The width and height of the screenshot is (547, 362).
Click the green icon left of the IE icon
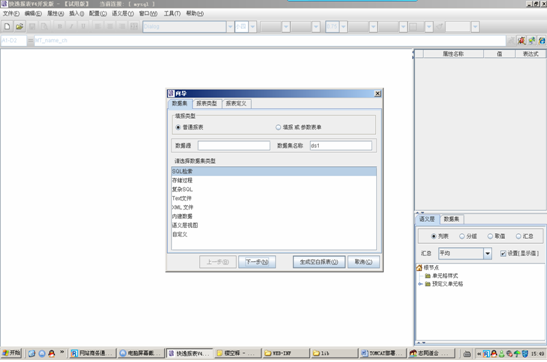pos(532,40)
